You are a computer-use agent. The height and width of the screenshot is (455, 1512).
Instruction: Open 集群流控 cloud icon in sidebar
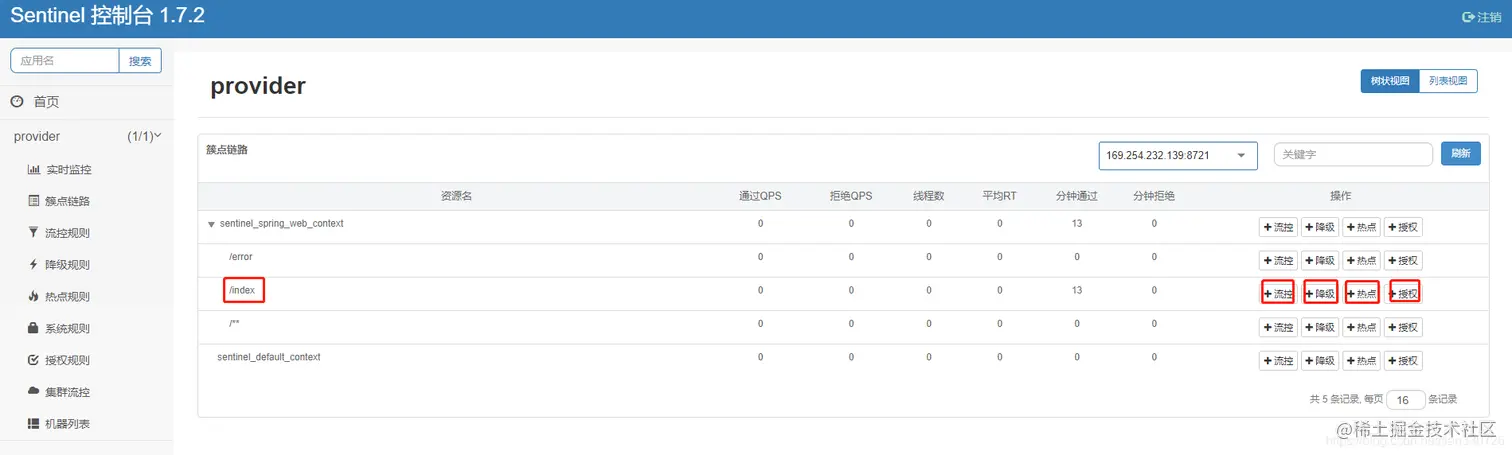click(x=34, y=392)
